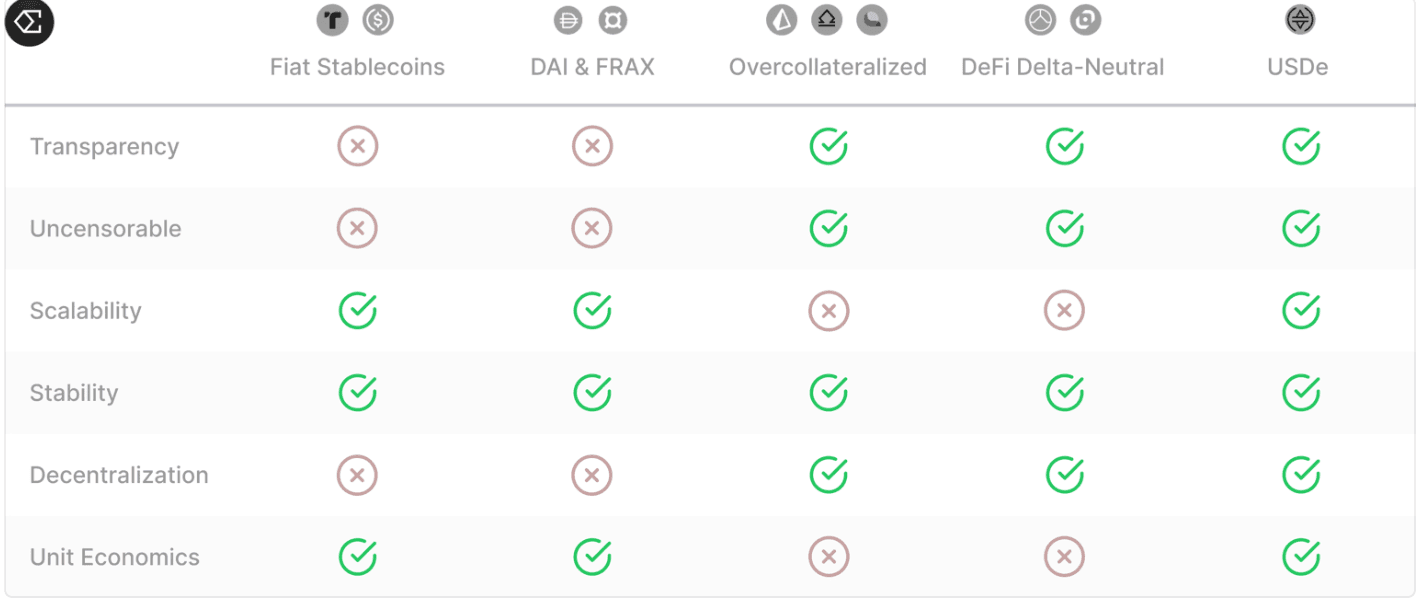
Task: Select the Fiat Stablecoins column header
Action: pyautogui.click(x=357, y=67)
